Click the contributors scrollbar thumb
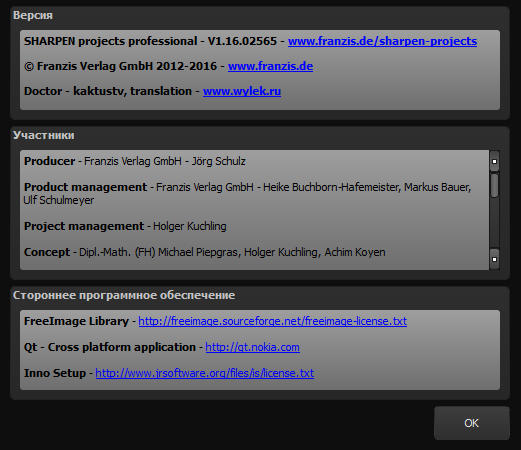Viewport: 521px width, 450px height. coord(494,185)
